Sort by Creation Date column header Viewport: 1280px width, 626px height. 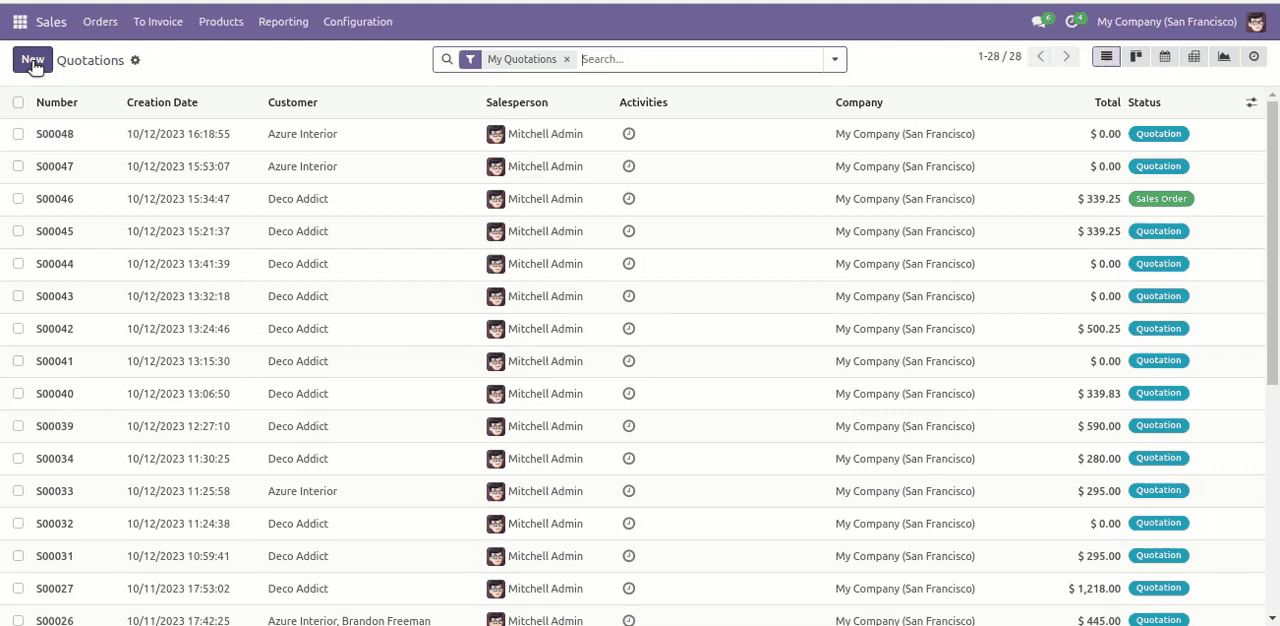pos(162,102)
